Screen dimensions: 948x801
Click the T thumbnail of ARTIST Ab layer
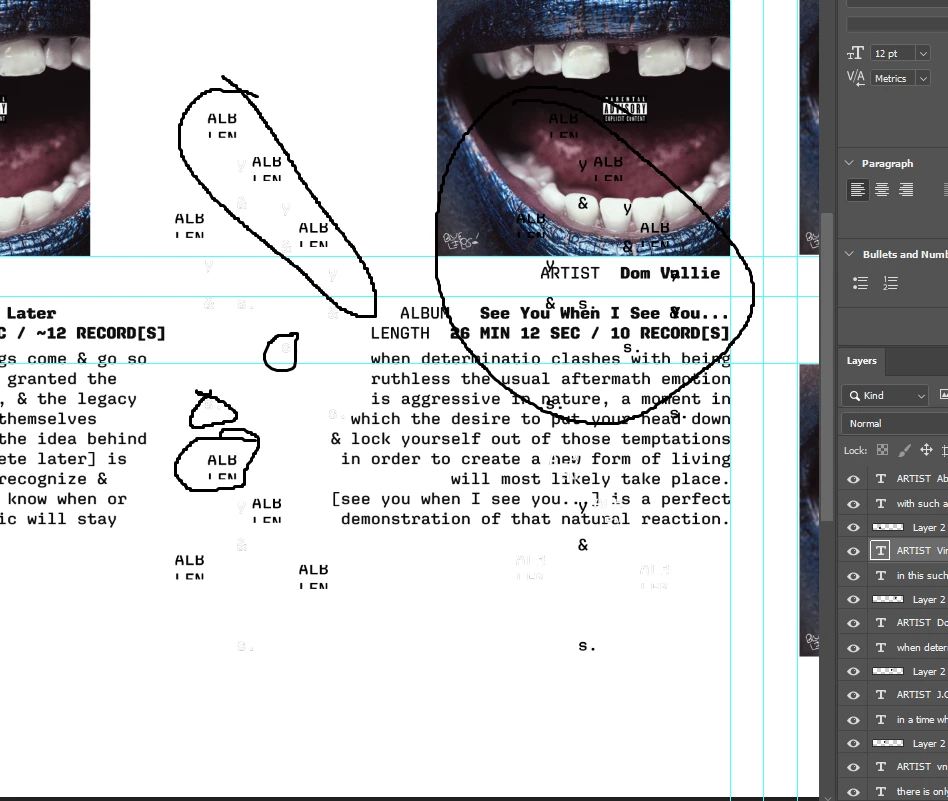[881, 479]
